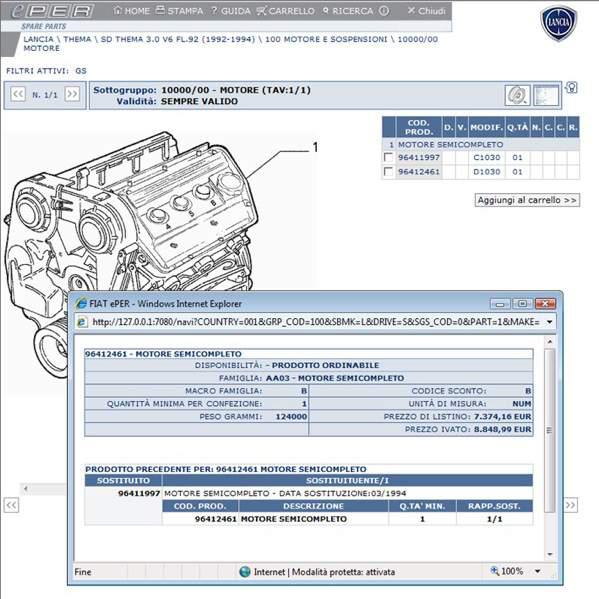Click STAMPA print menu item
Screen dimensions: 599x599
click(x=180, y=11)
